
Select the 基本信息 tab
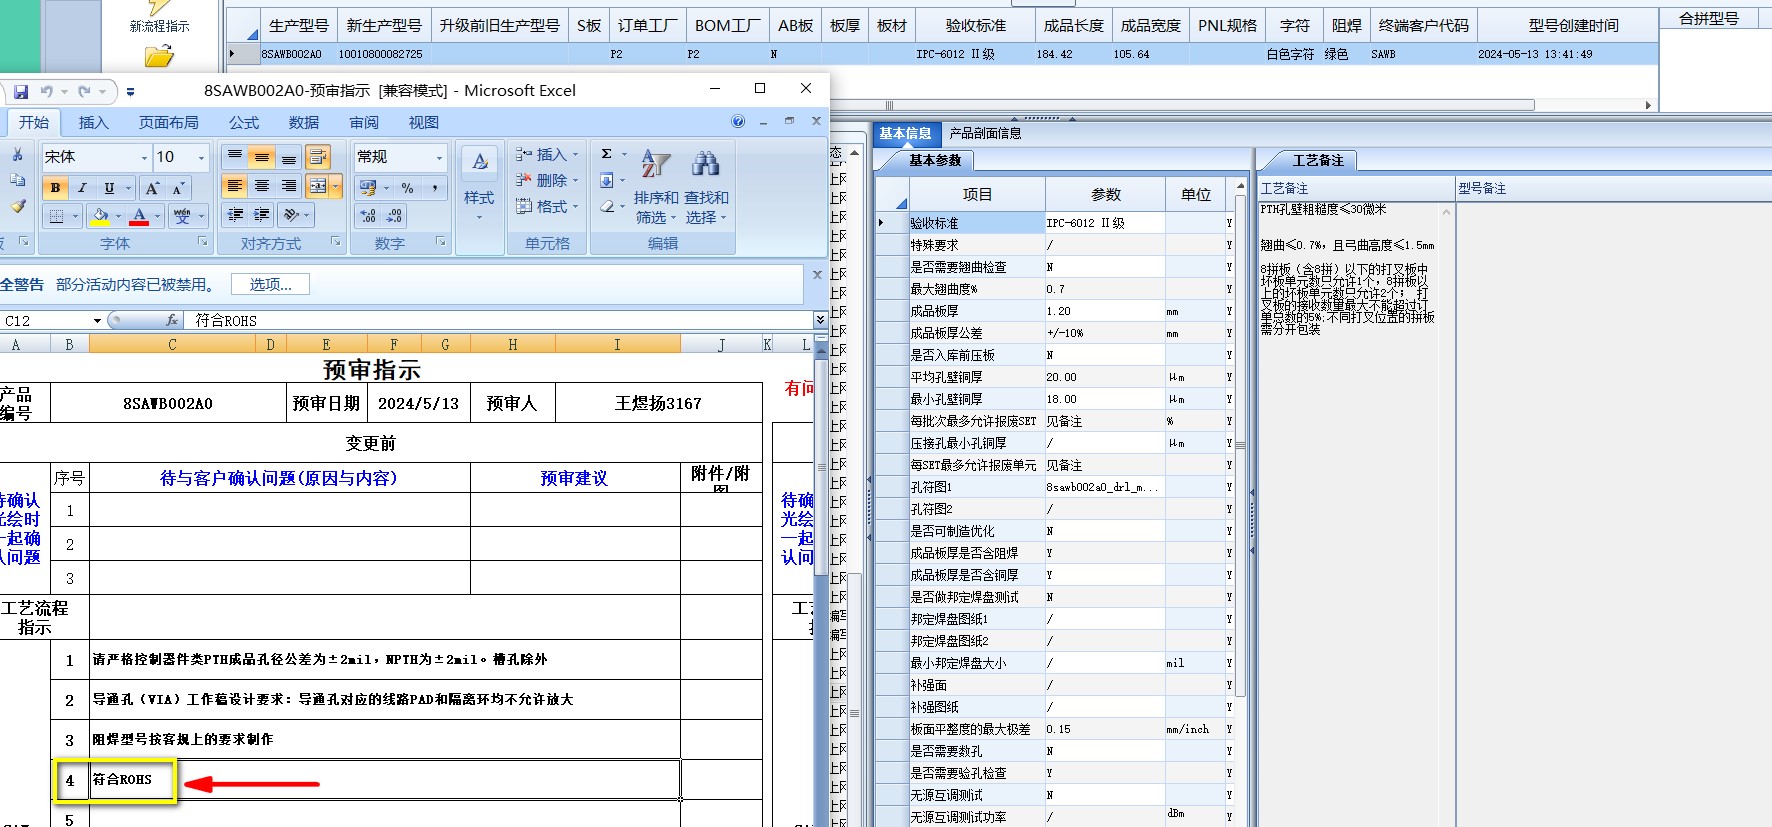coord(905,133)
